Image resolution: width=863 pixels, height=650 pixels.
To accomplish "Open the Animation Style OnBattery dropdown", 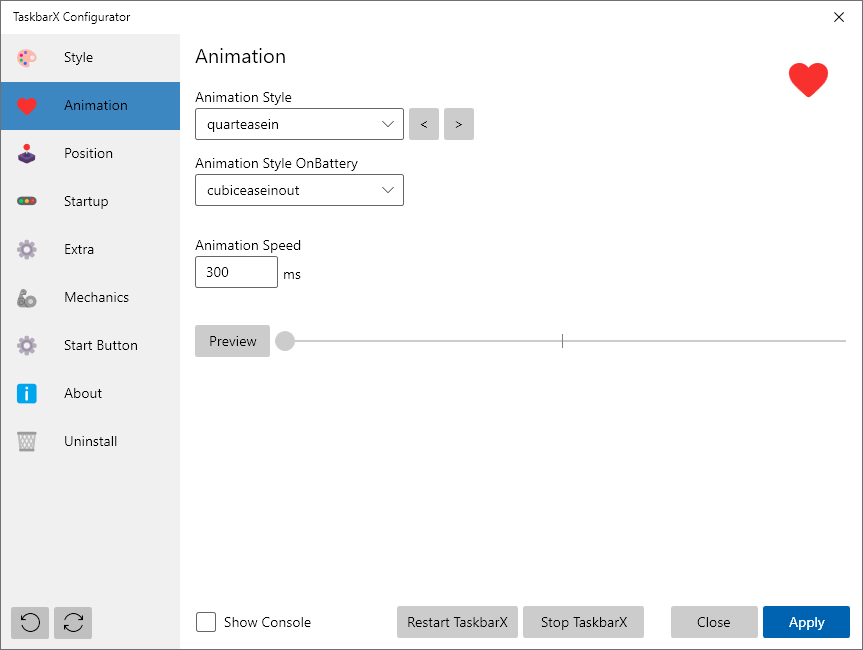I will pos(299,190).
